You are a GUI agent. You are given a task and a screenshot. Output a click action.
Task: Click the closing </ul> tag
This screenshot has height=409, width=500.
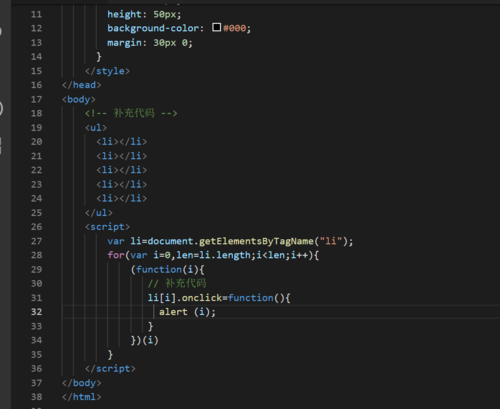99,213
